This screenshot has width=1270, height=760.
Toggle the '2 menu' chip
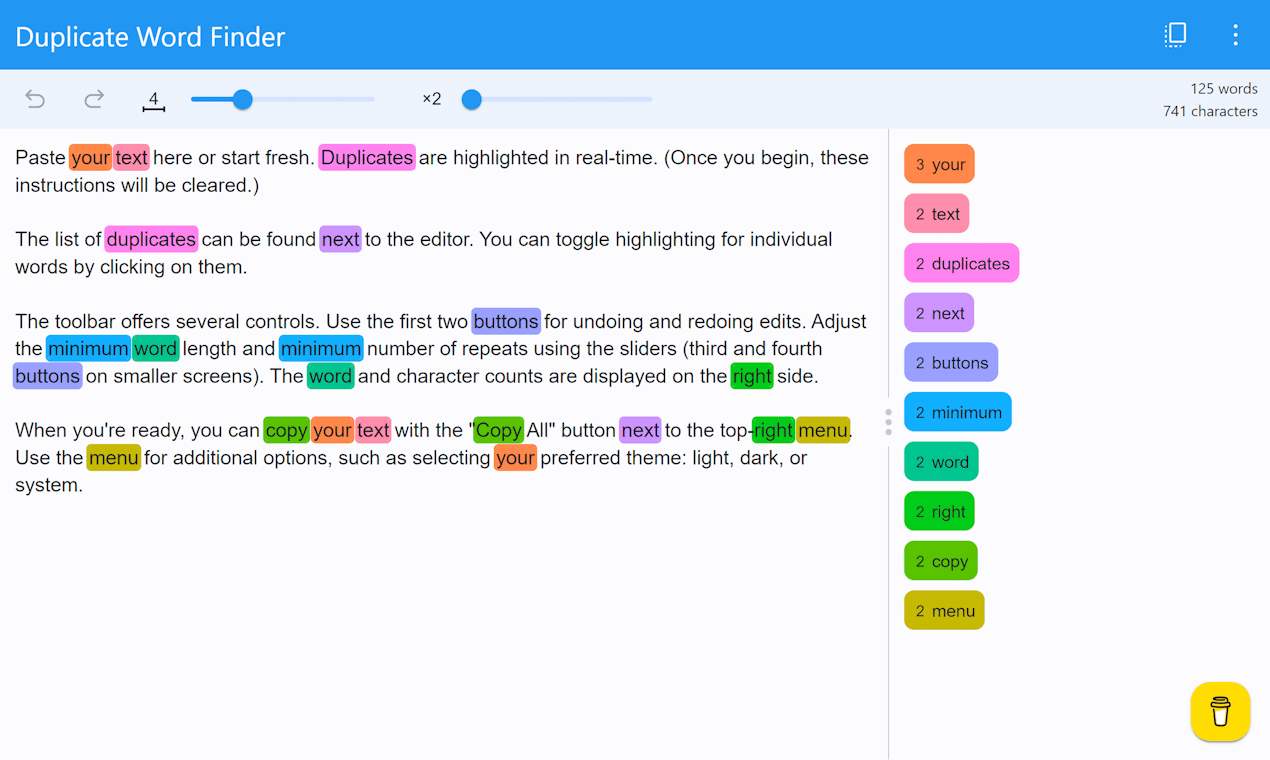coord(944,611)
